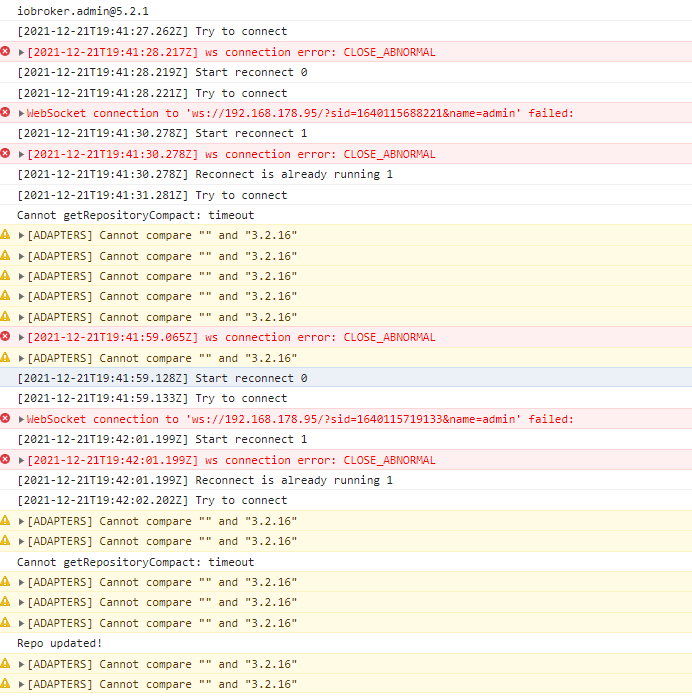Expand the 19:41:28.217Z ws connection error

(x=21, y=52)
